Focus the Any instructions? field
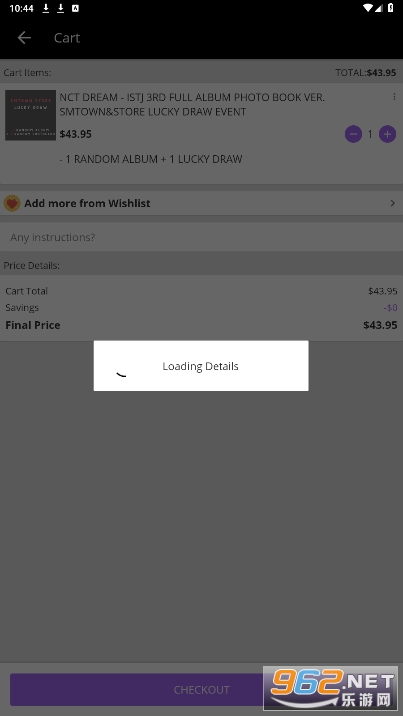The width and height of the screenshot is (403, 716). click(x=201, y=237)
